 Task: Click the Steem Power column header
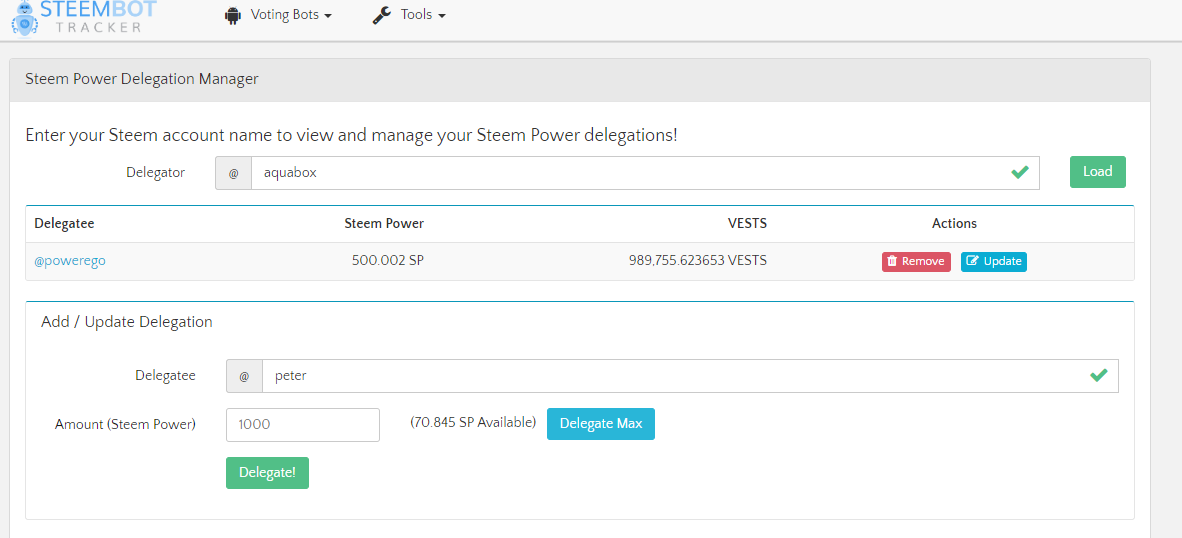pyautogui.click(x=384, y=224)
